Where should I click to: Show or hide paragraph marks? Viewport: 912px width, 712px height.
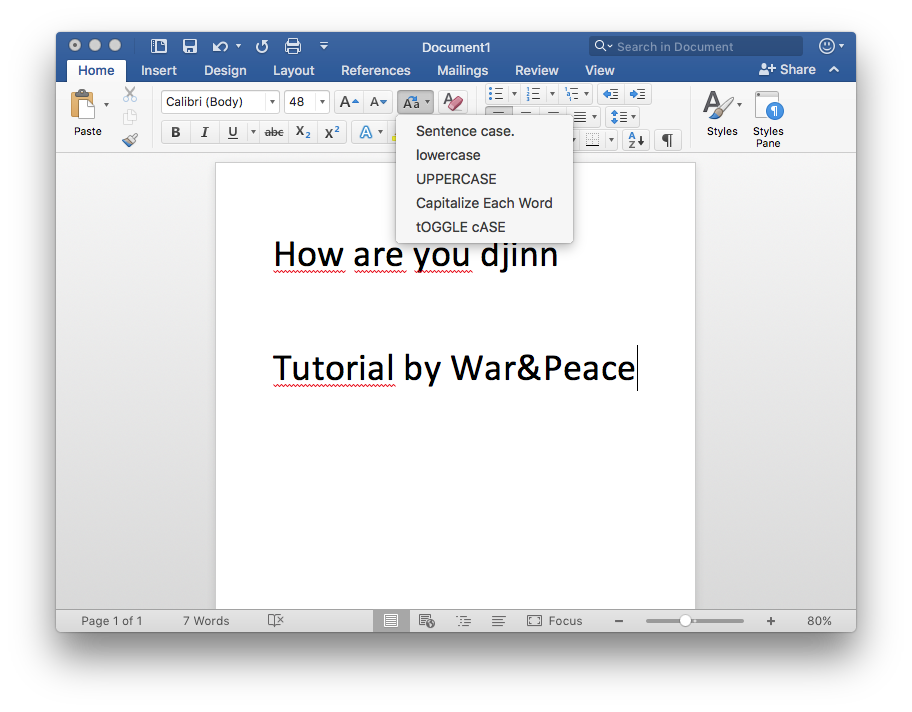click(x=668, y=140)
